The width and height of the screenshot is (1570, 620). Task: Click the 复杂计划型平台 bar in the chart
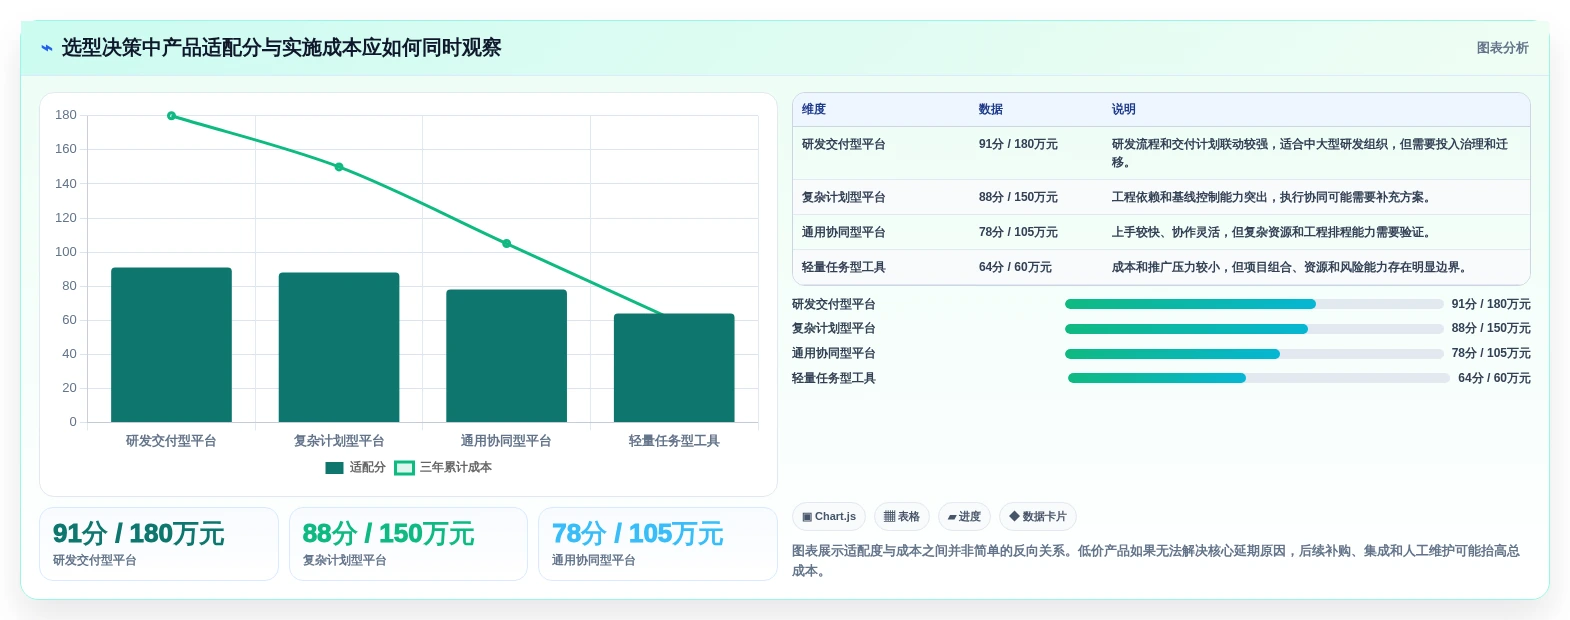[339, 347]
